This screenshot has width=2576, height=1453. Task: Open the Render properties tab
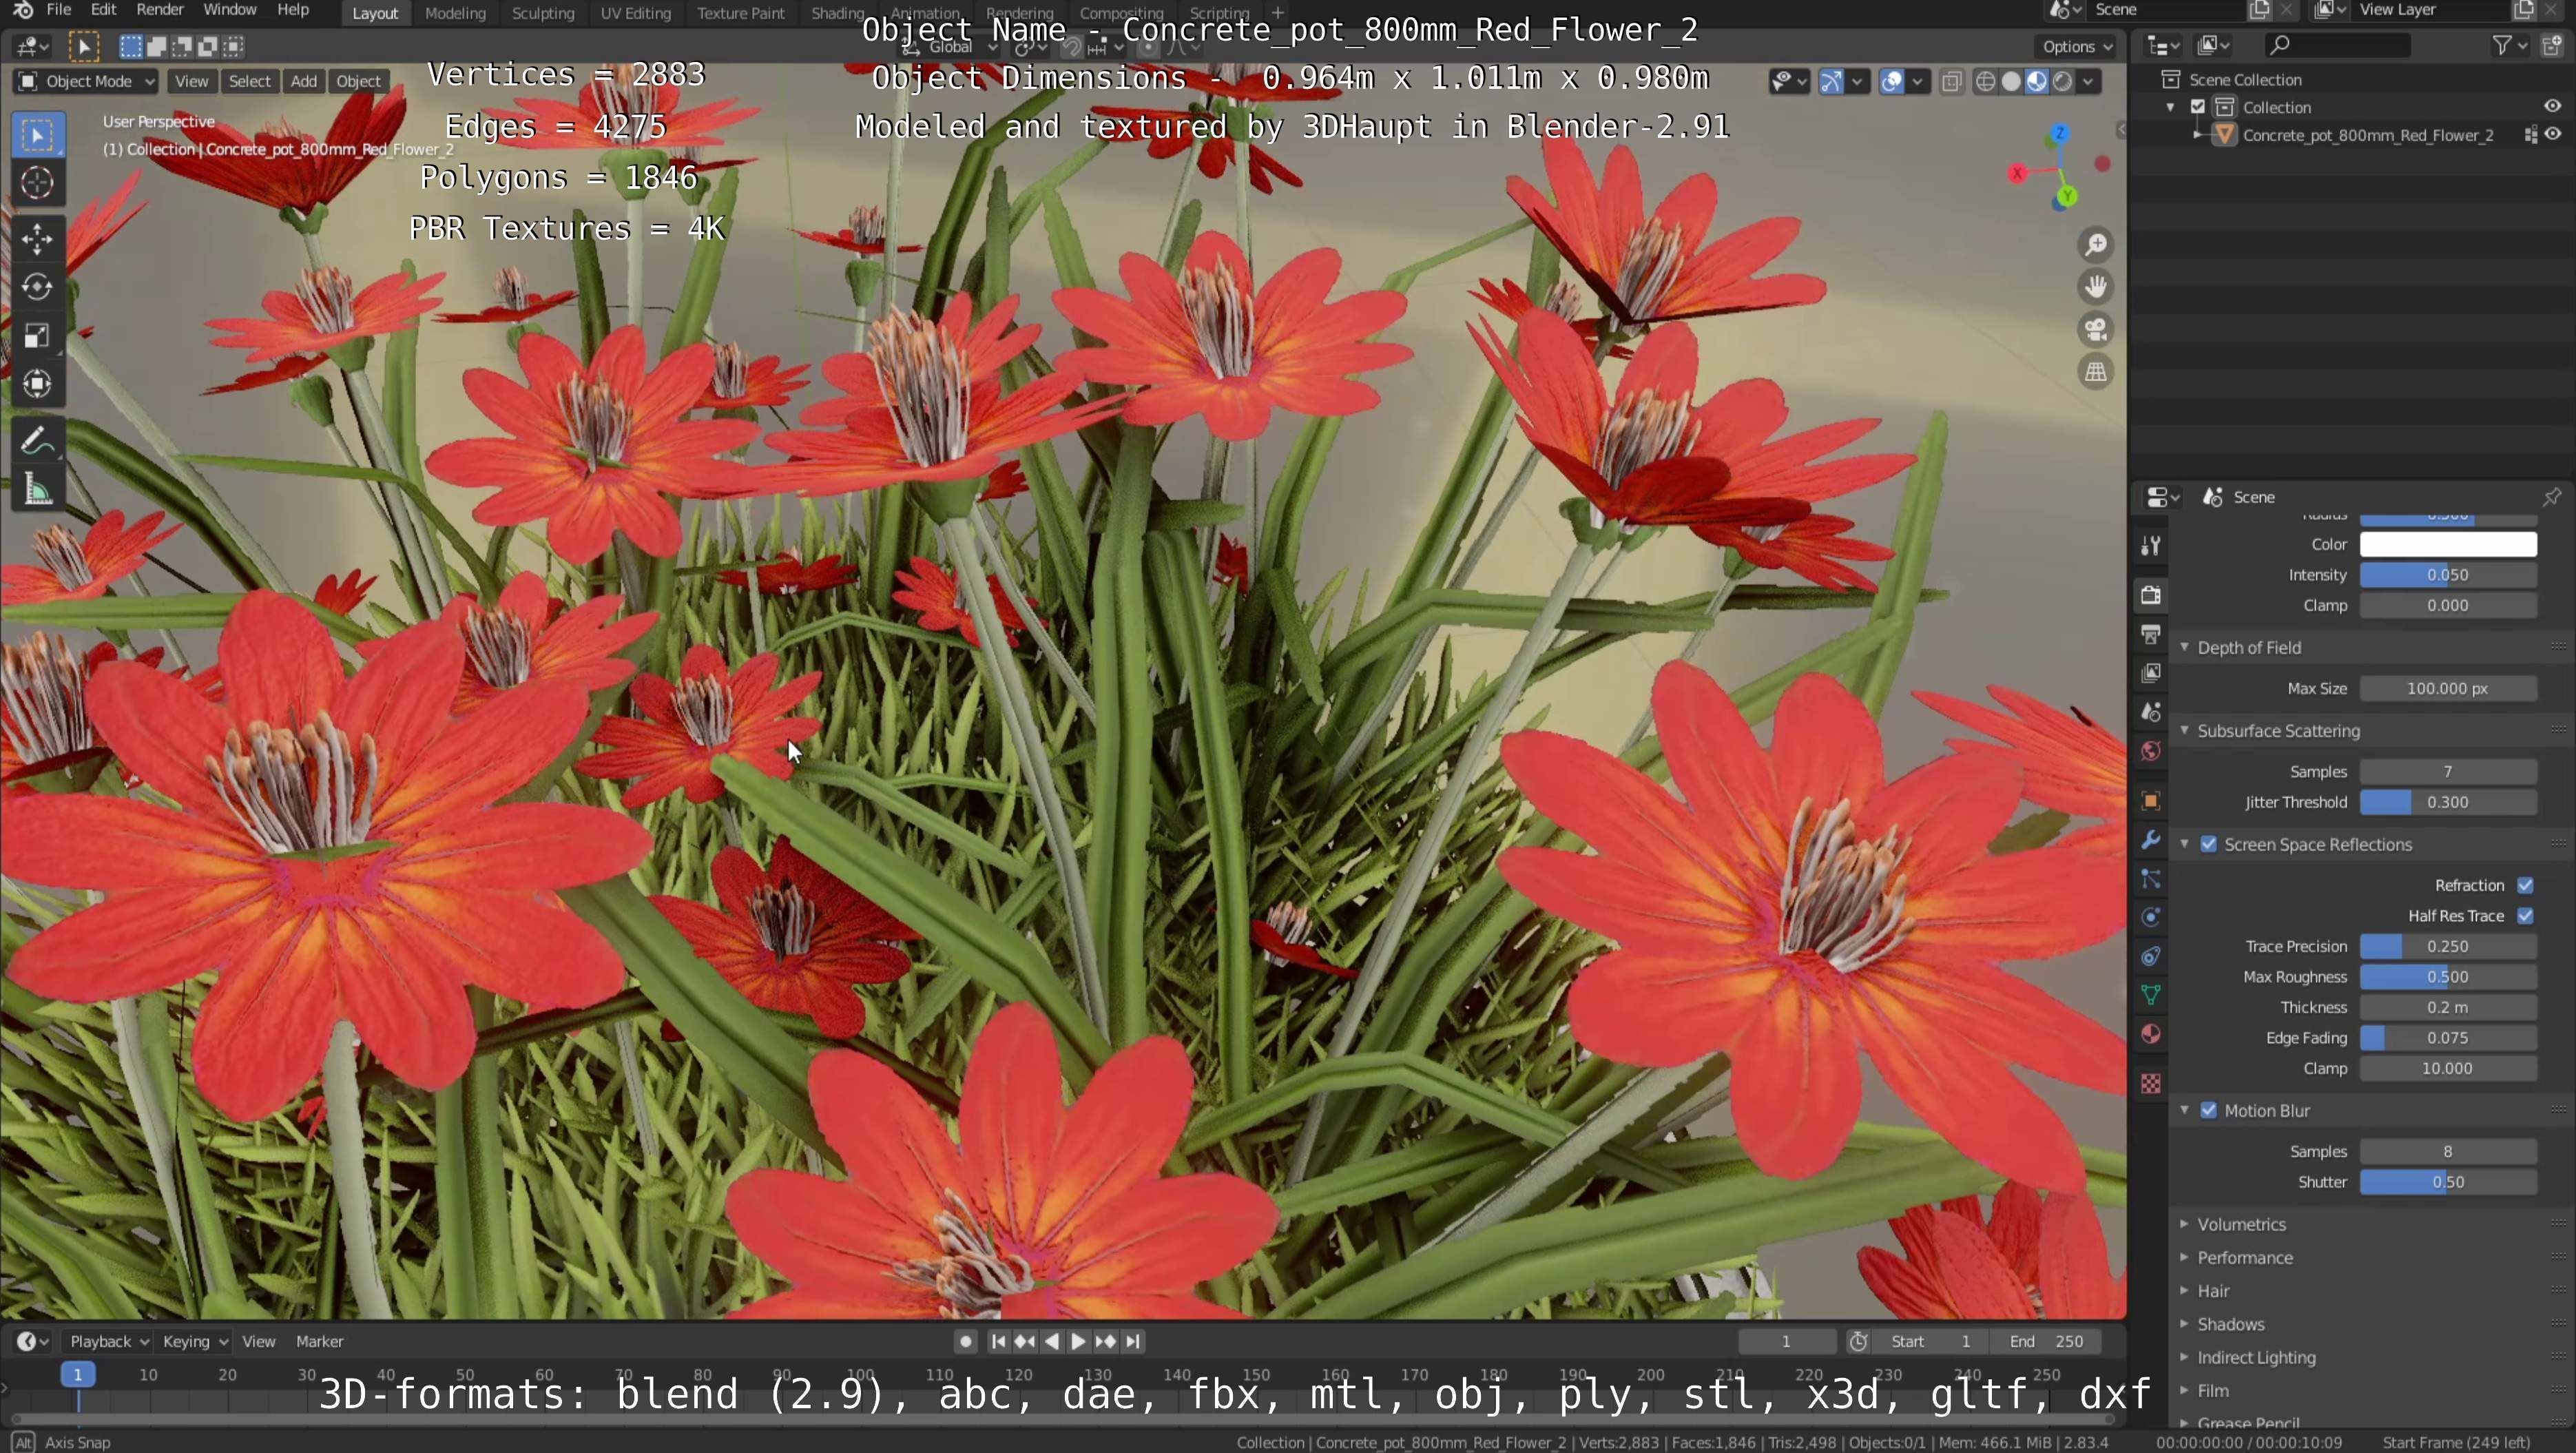2151,595
